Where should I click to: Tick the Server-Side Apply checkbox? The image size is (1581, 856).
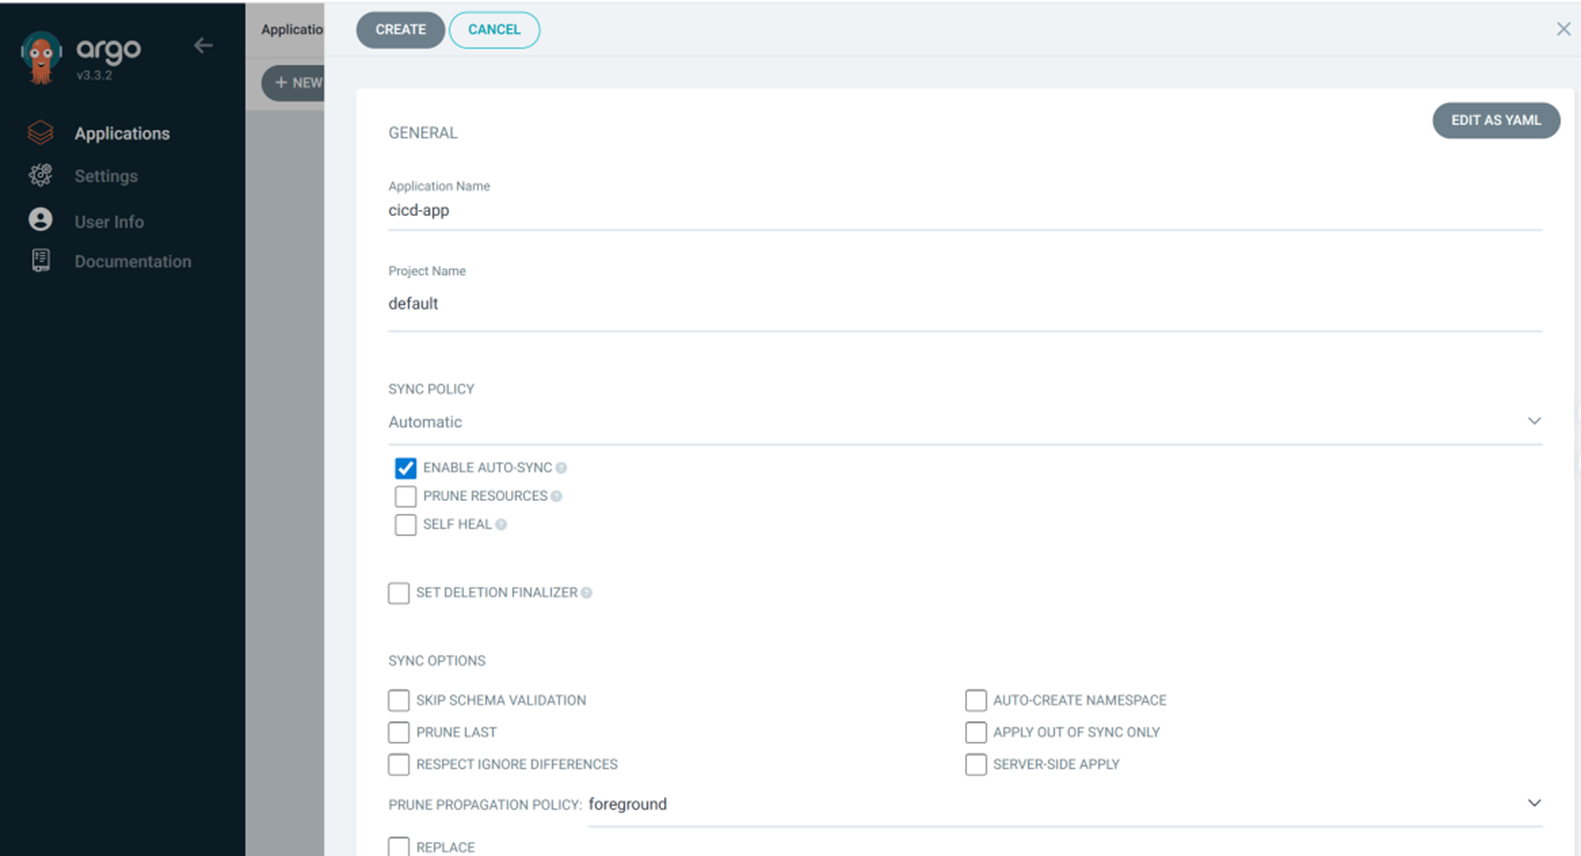976,764
